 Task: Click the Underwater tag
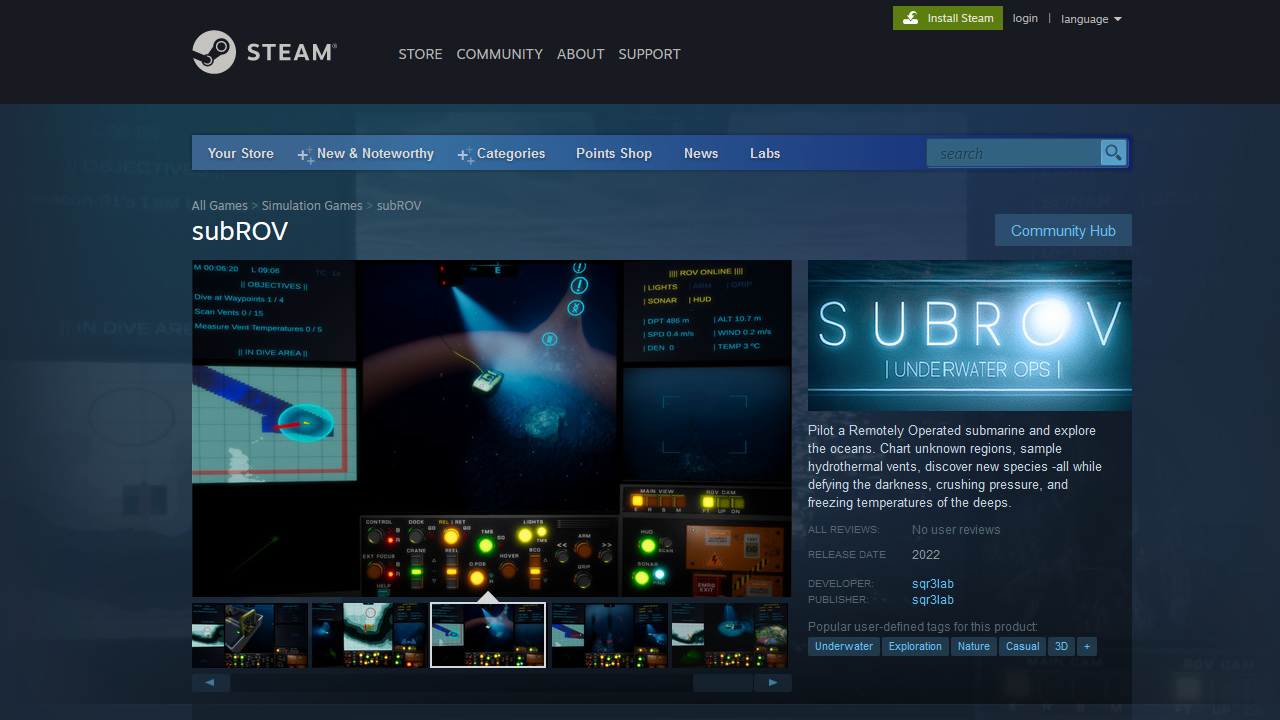point(844,646)
